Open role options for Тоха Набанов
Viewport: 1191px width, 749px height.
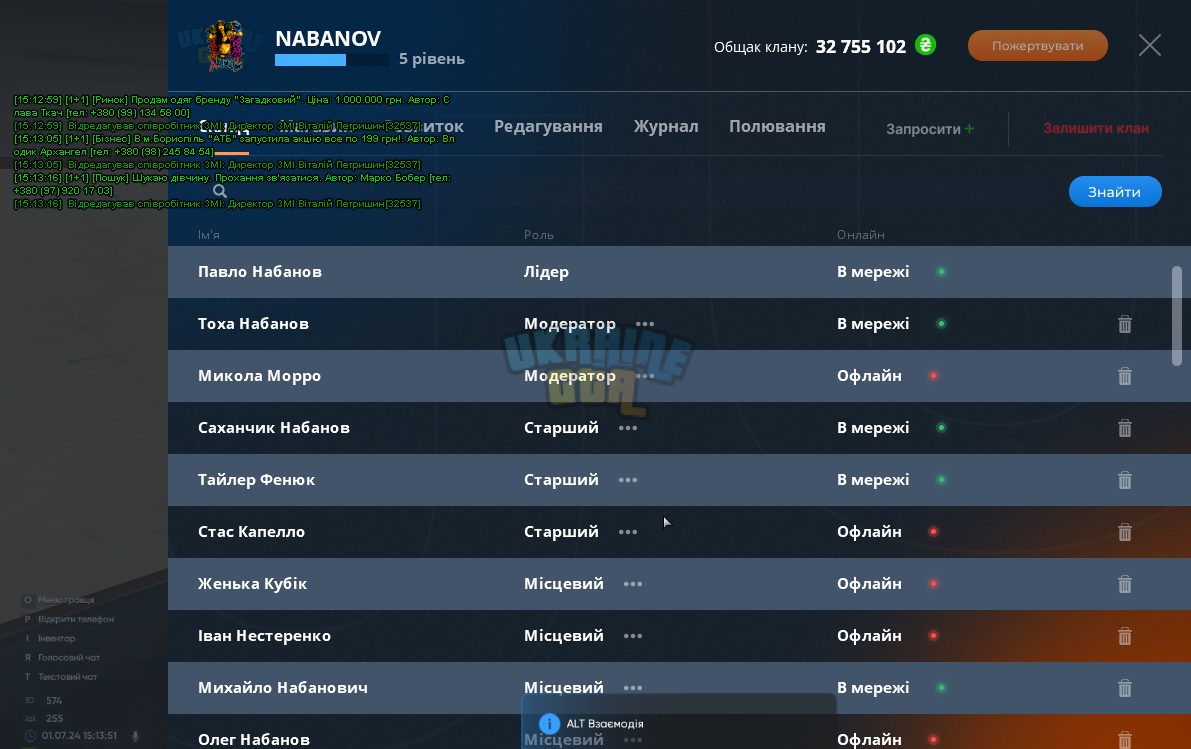(x=645, y=324)
